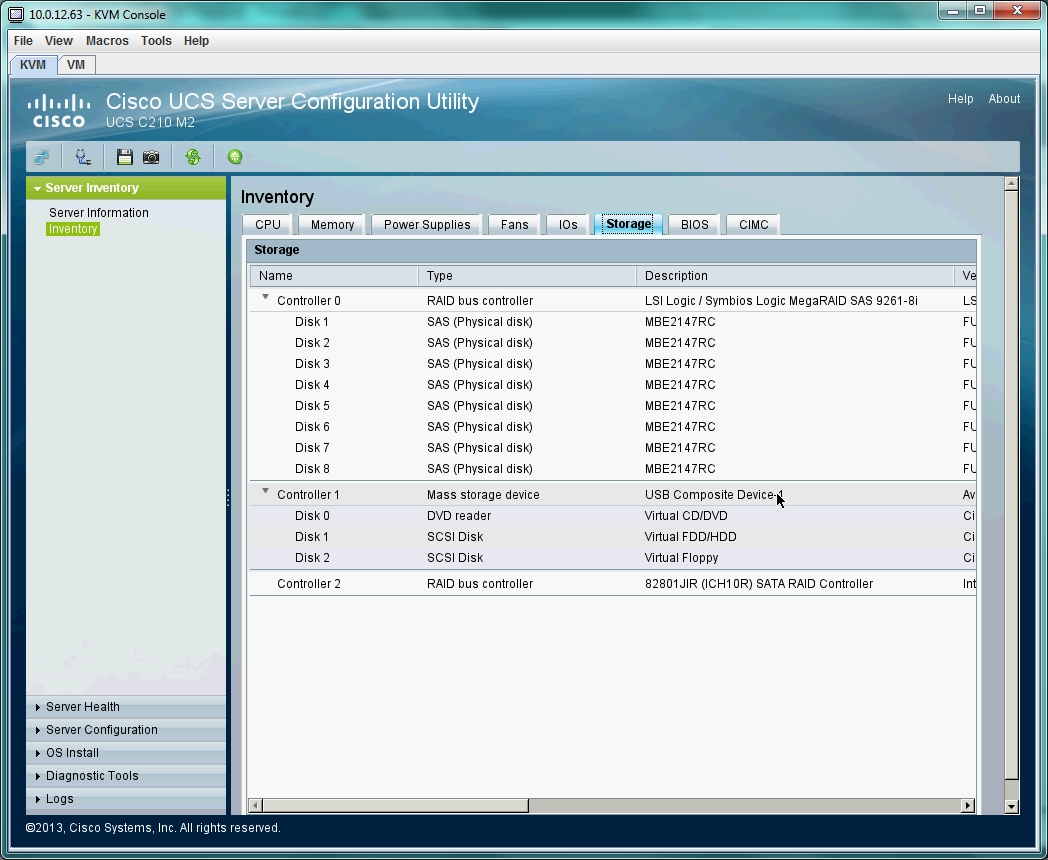Click the horizontal scrollbar left arrow
This screenshot has width=1048, height=860.
point(255,806)
